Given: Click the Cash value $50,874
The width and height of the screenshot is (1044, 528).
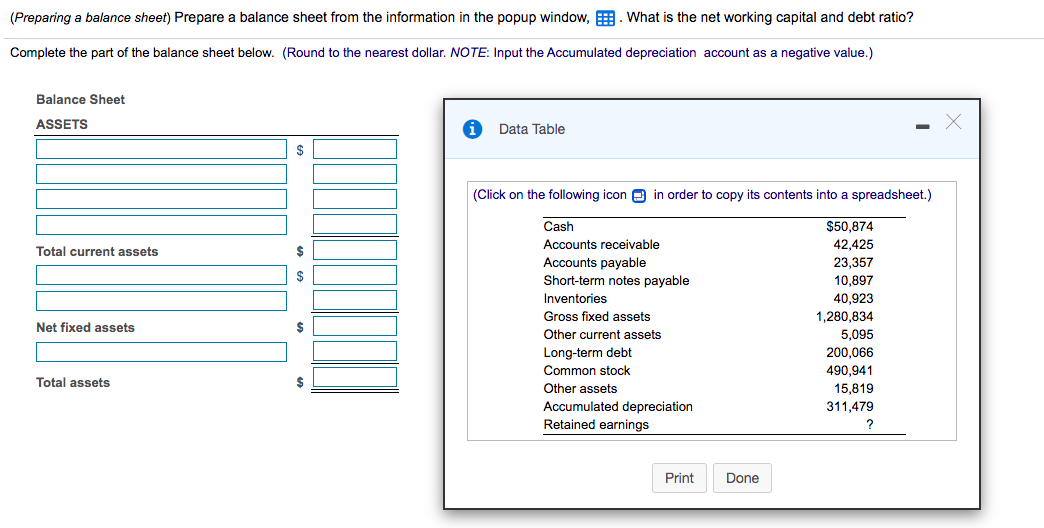Looking at the screenshot, I should coord(850,226).
